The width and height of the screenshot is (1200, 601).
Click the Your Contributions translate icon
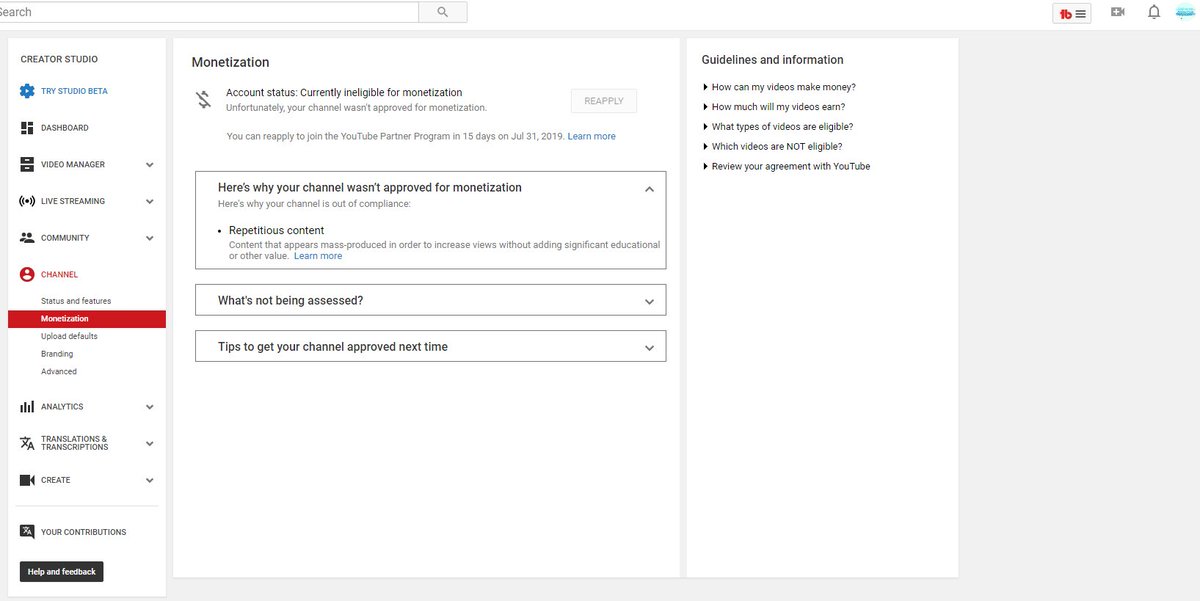tap(27, 532)
